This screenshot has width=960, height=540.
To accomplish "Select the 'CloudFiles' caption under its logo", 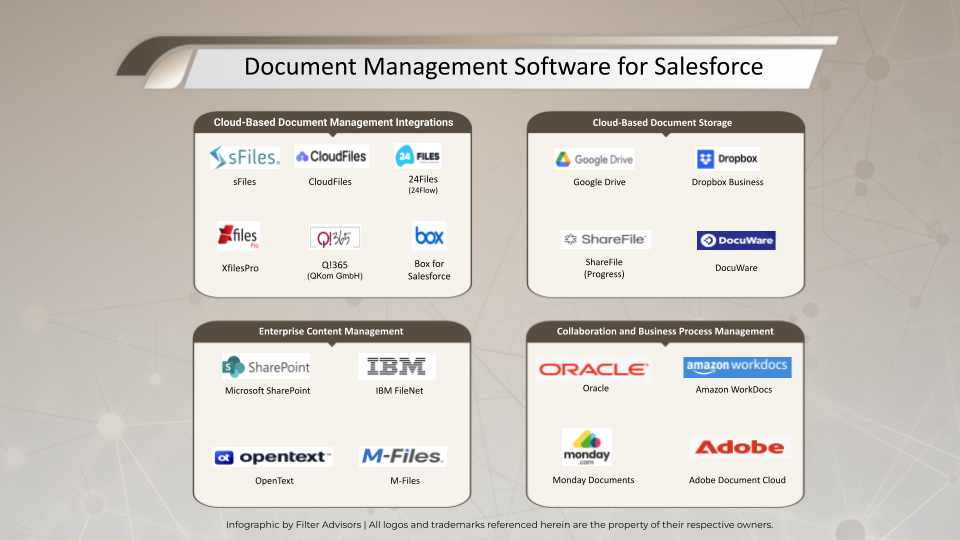I will tap(330, 182).
